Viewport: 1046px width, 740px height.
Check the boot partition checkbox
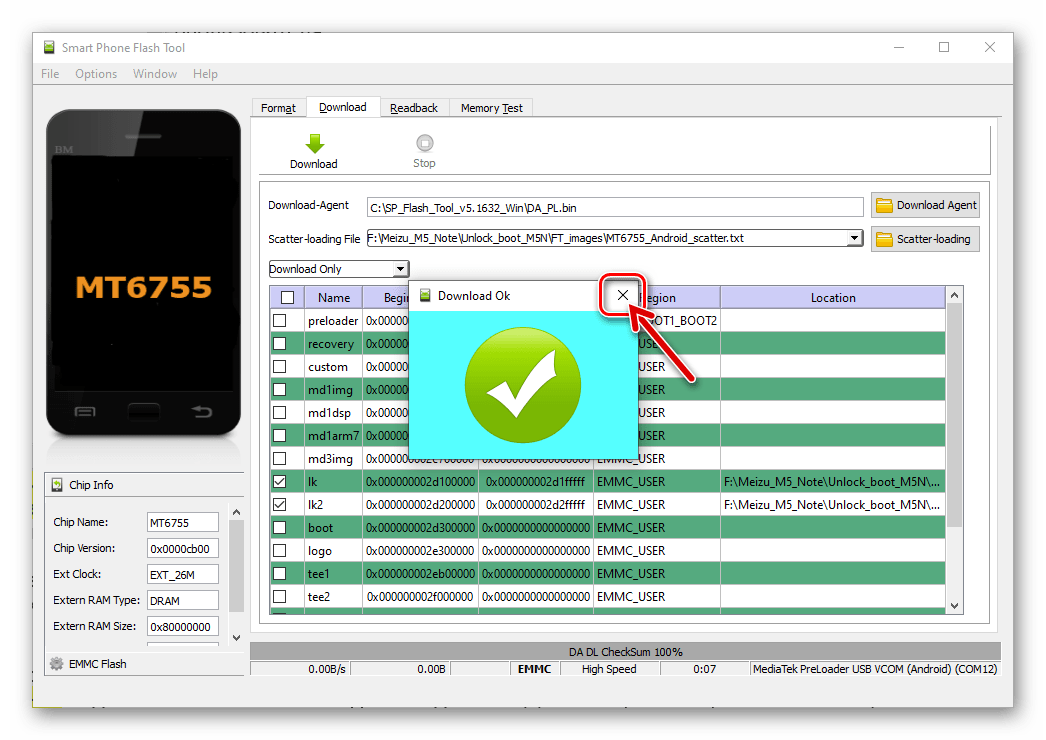click(280, 528)
